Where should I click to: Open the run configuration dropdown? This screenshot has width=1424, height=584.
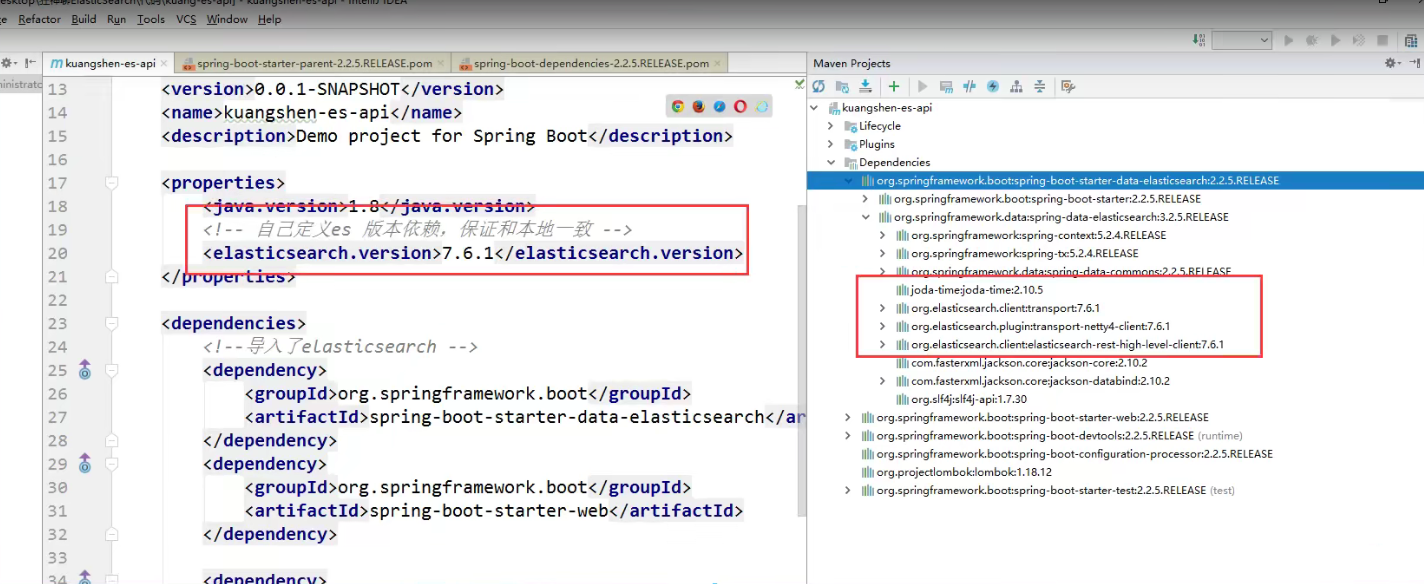[1241, 40]
